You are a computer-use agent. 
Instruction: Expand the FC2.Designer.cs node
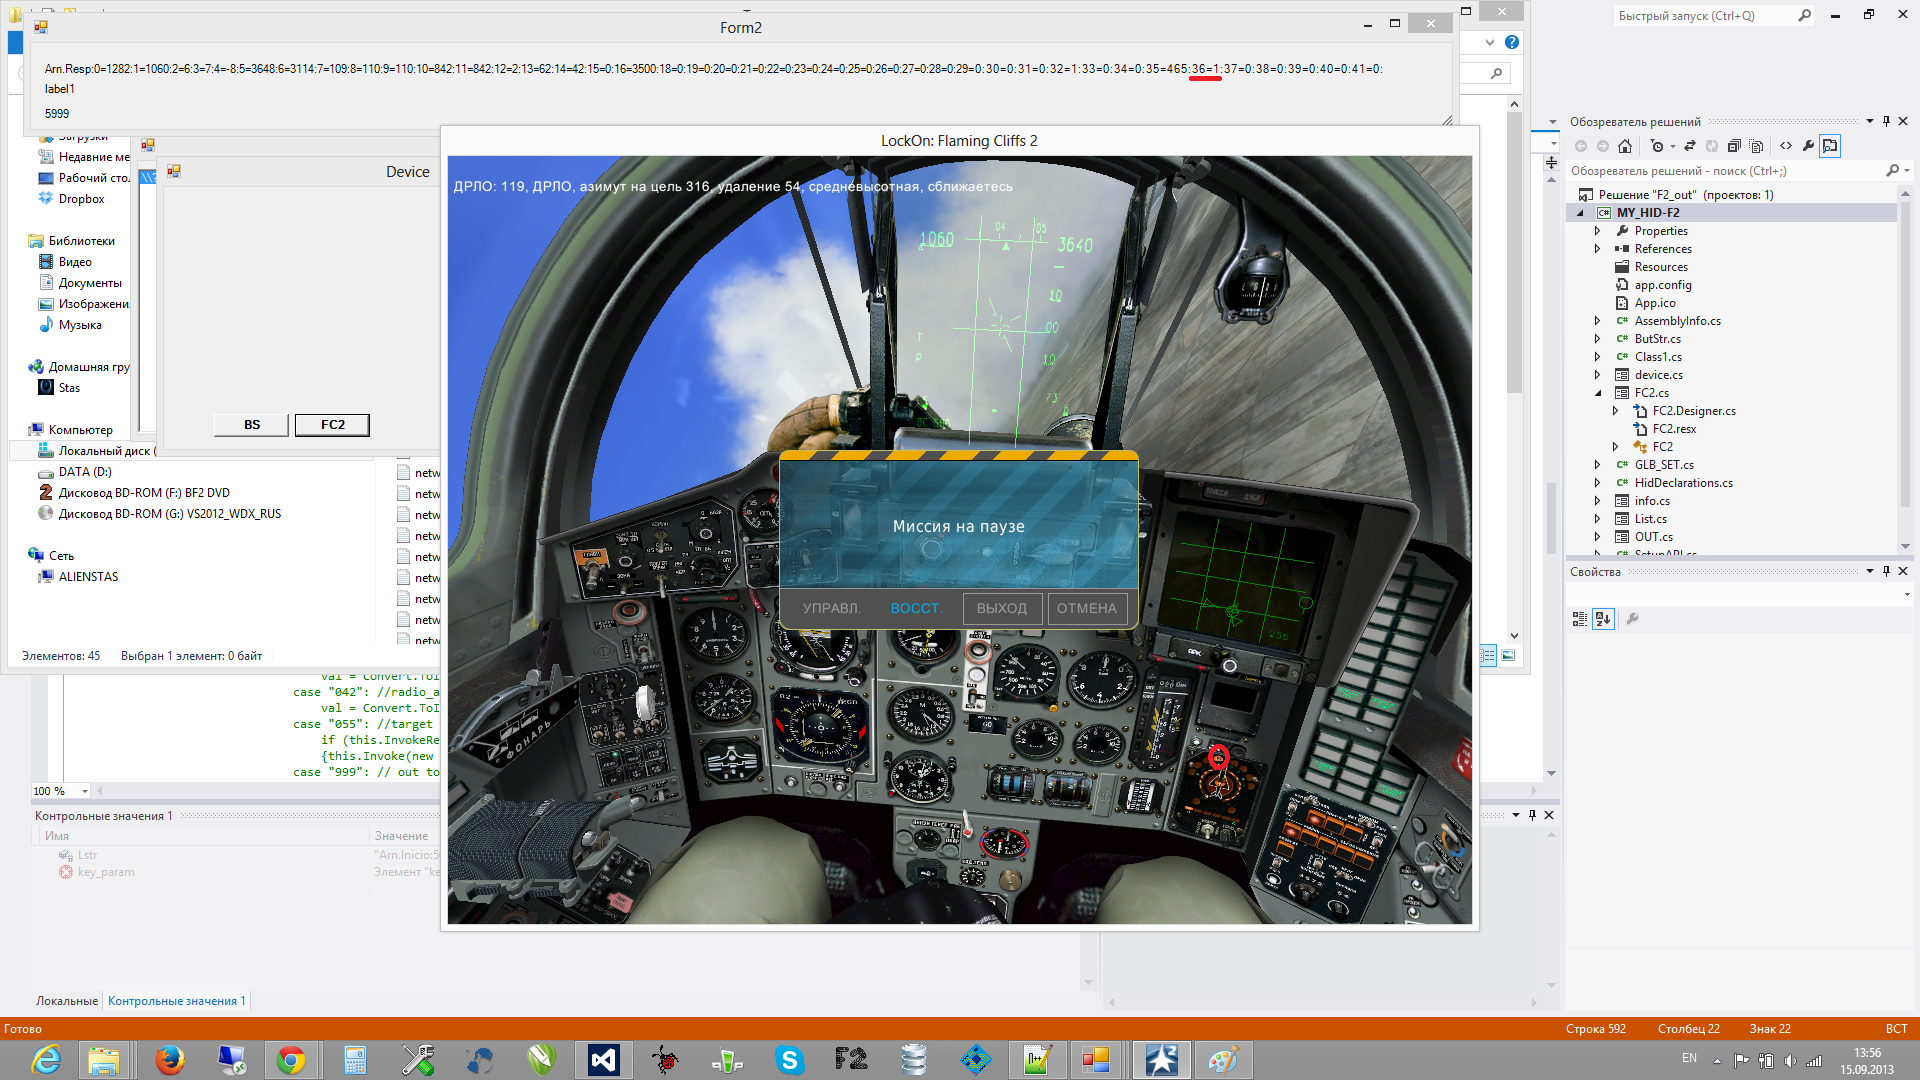click(x=1616, y=411)
